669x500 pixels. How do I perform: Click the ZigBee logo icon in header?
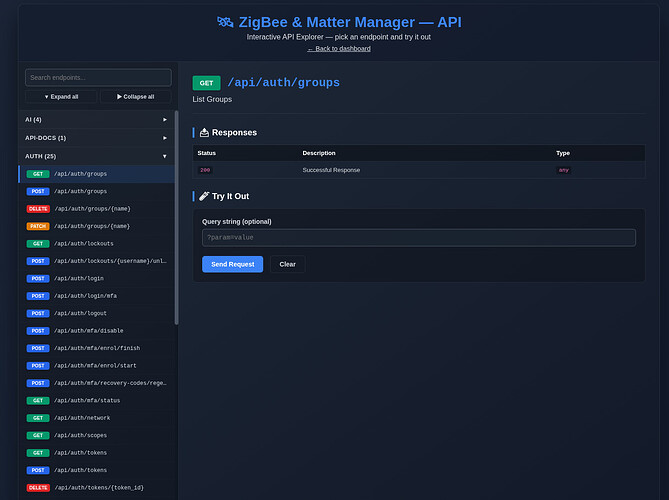click(225, 22)
